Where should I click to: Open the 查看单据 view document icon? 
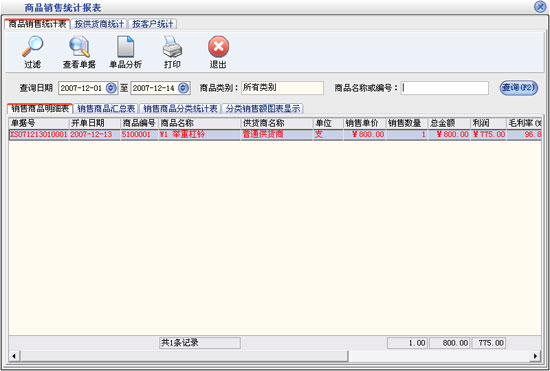point(79,47)
